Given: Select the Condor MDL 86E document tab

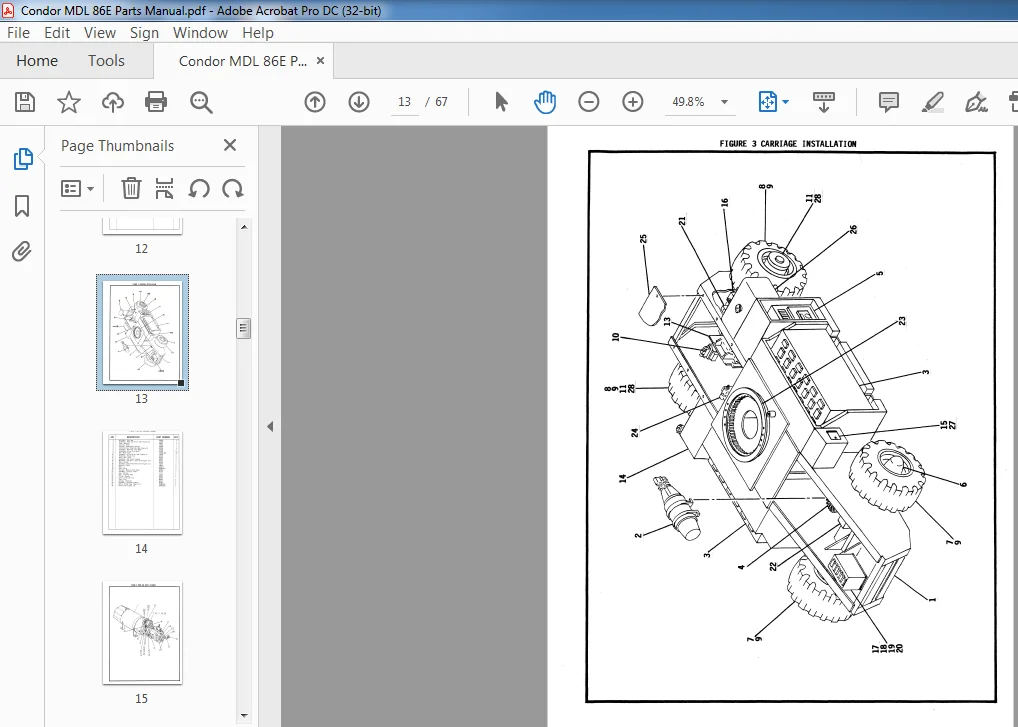Looking at the screenshot, I should coord(243,61).
